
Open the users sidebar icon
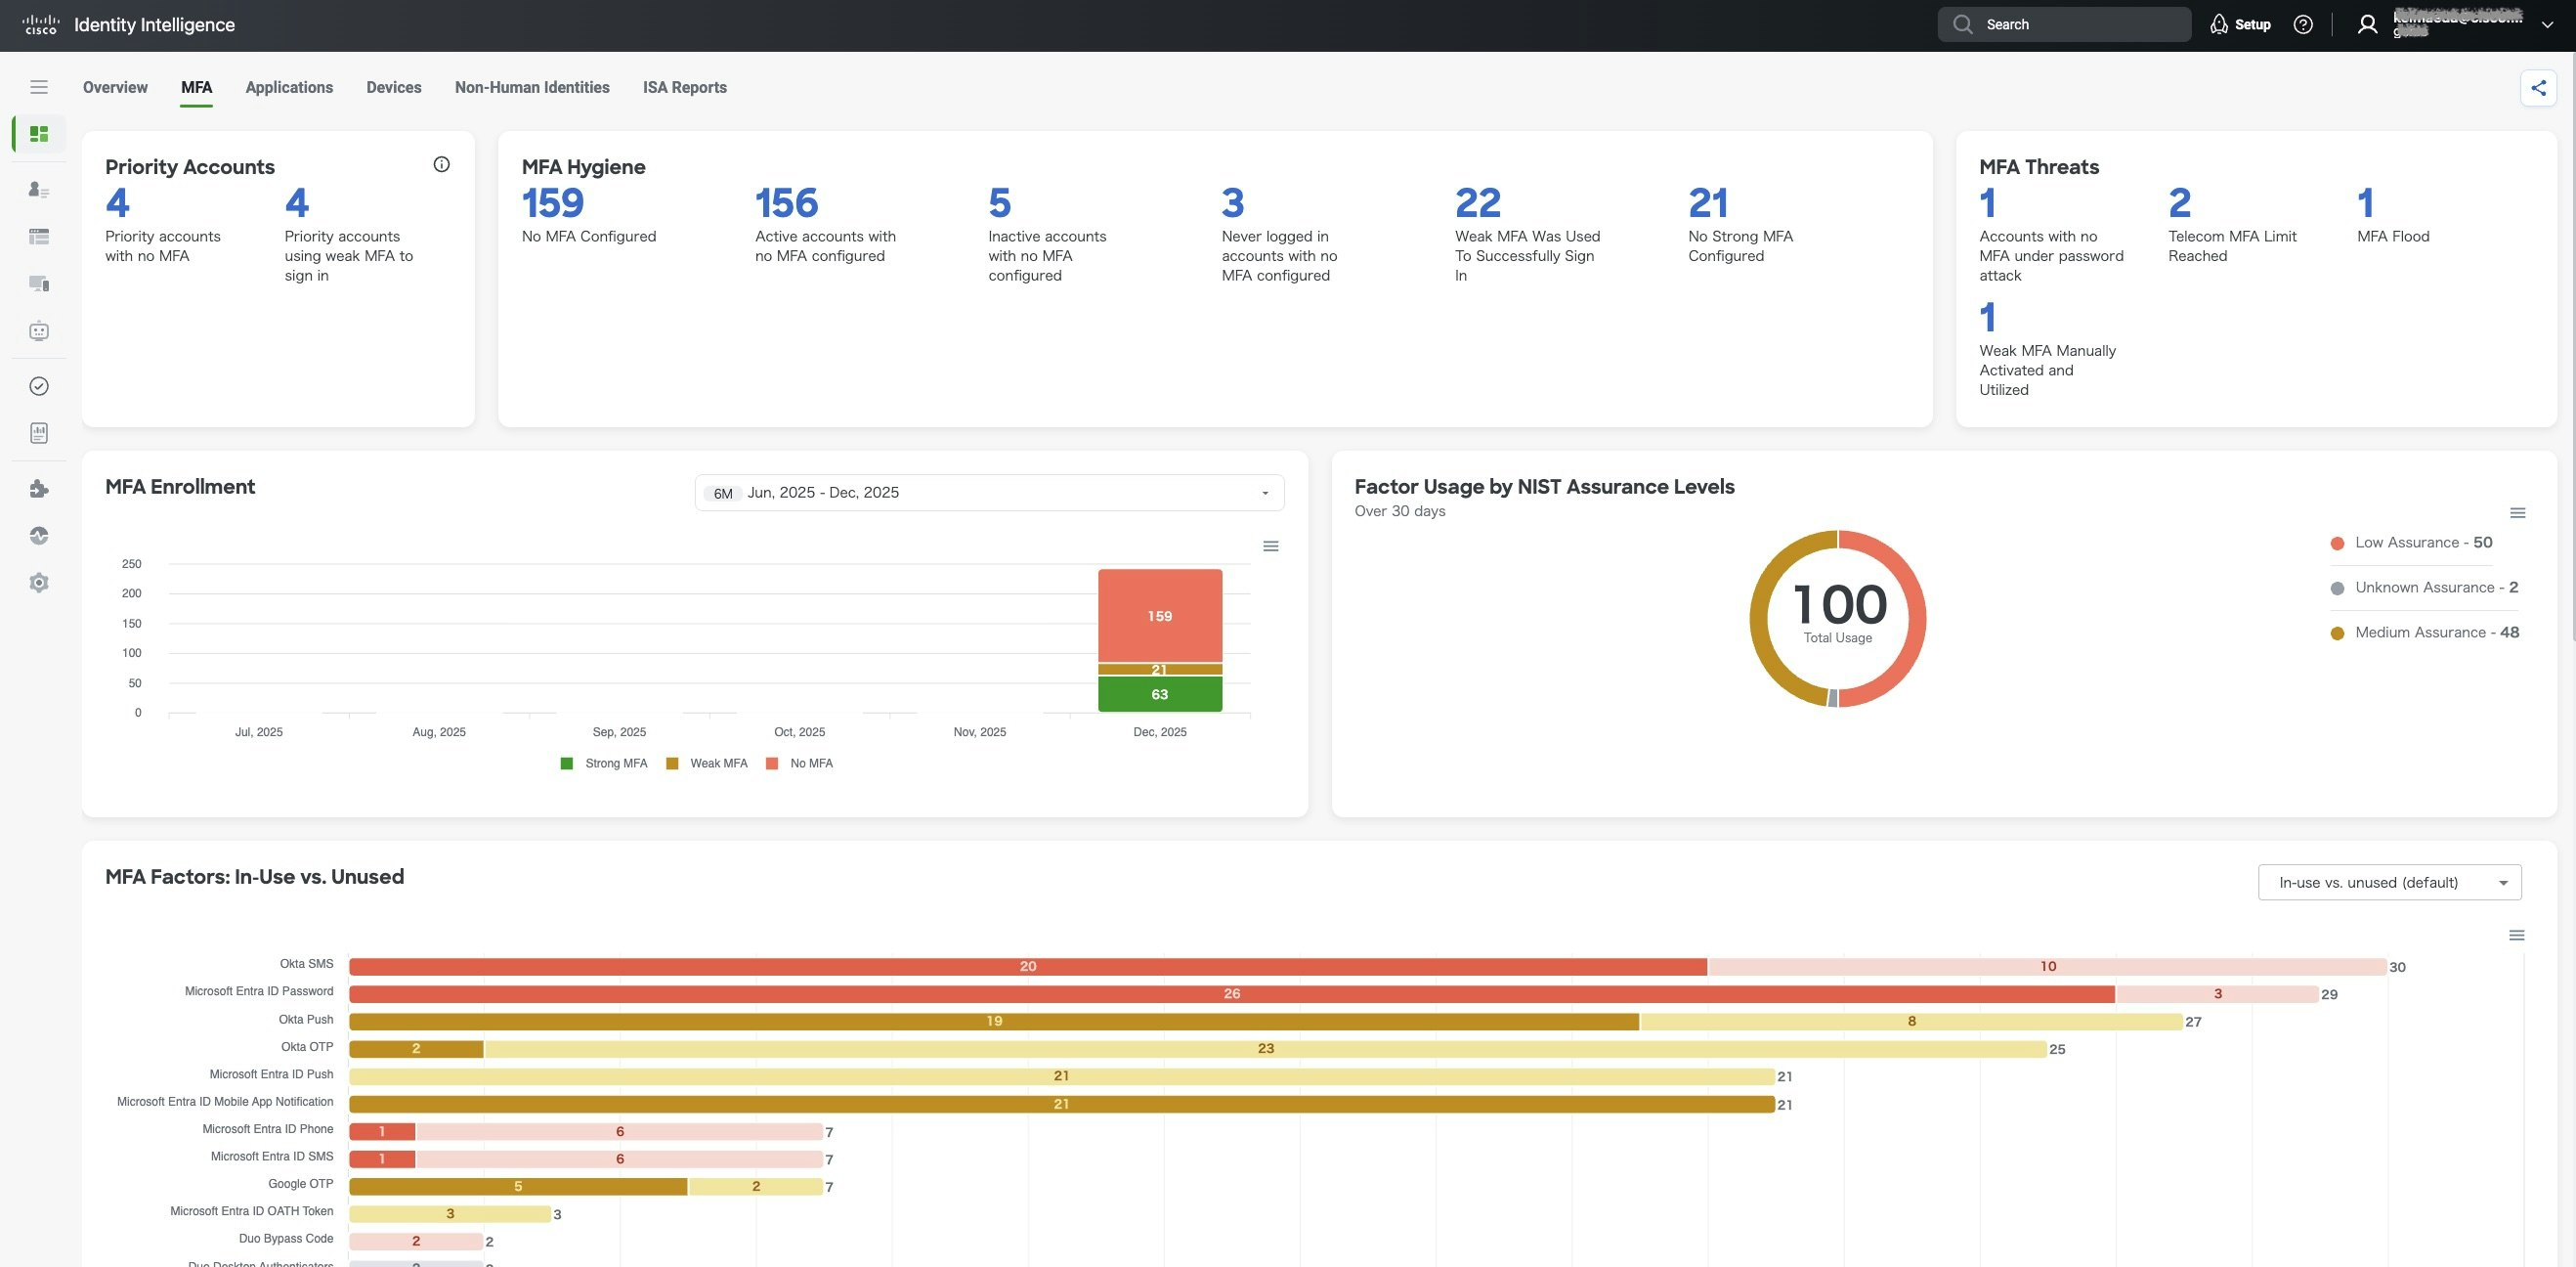[x=39, y=189]
